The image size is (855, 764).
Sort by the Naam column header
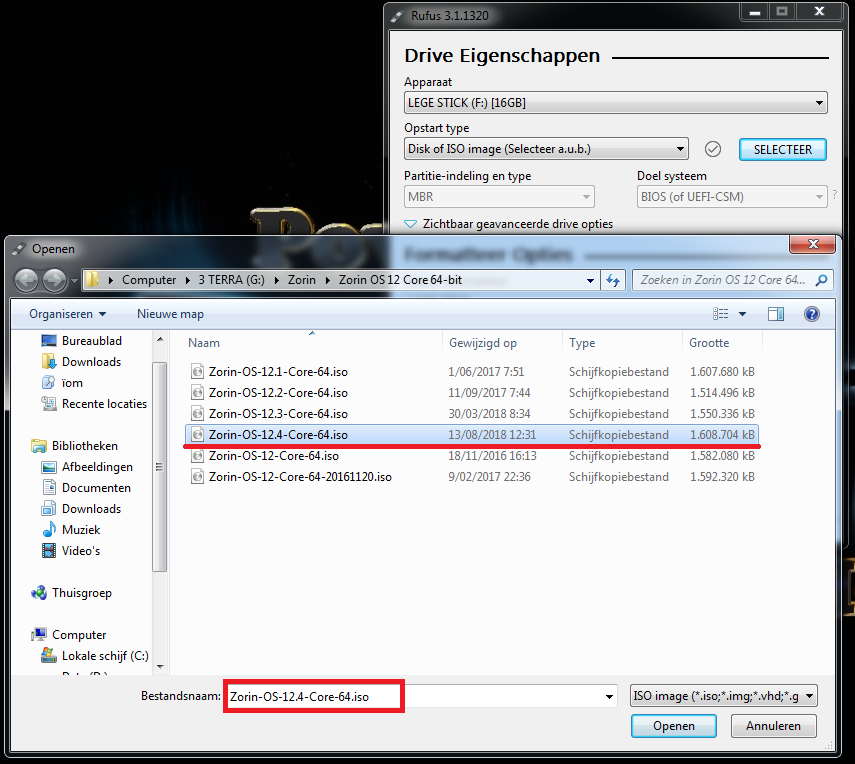(204, 343)
